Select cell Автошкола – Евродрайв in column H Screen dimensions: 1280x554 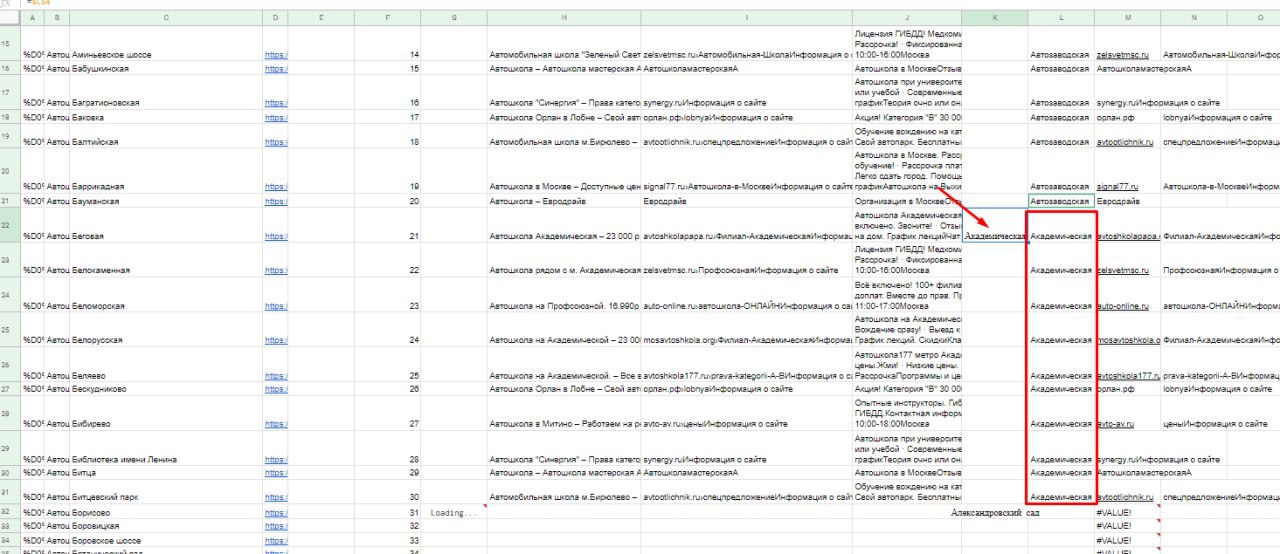coord(564,201)
